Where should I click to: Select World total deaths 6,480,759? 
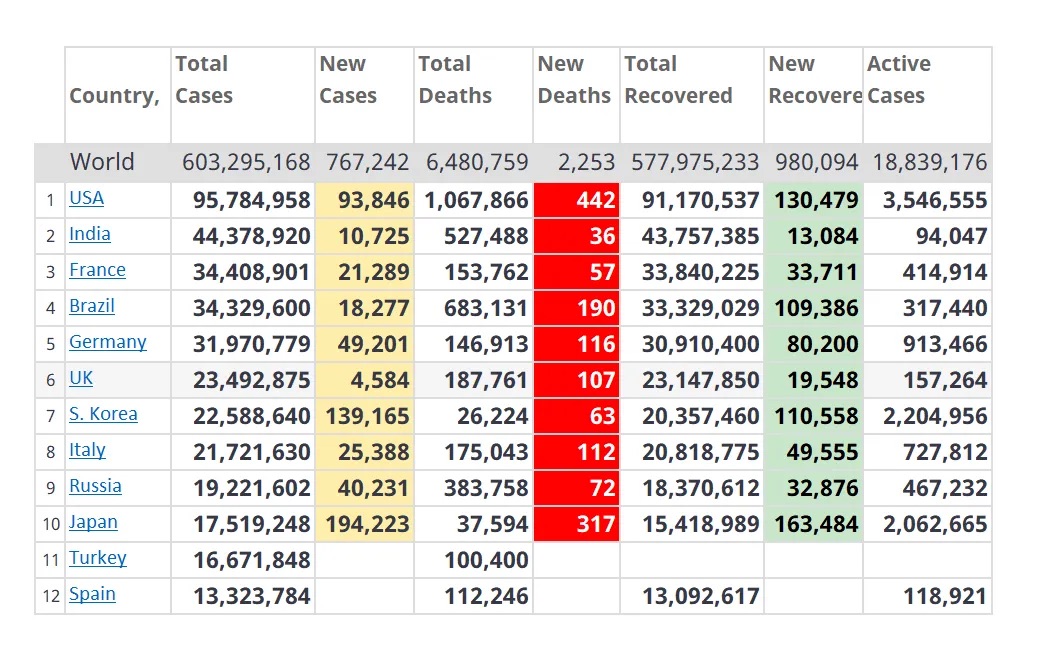pyautogui.click(x=477, y=163)
